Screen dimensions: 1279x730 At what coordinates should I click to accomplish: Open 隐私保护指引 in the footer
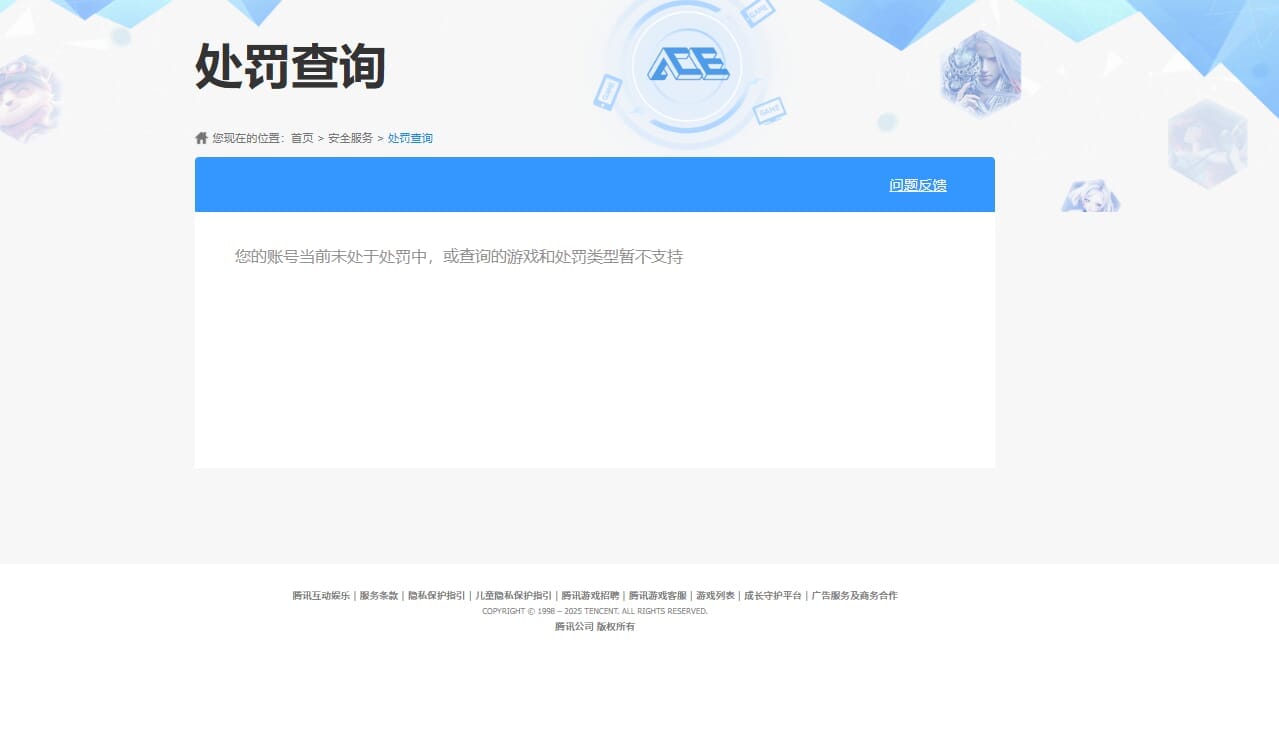click(x=434, y=594)
